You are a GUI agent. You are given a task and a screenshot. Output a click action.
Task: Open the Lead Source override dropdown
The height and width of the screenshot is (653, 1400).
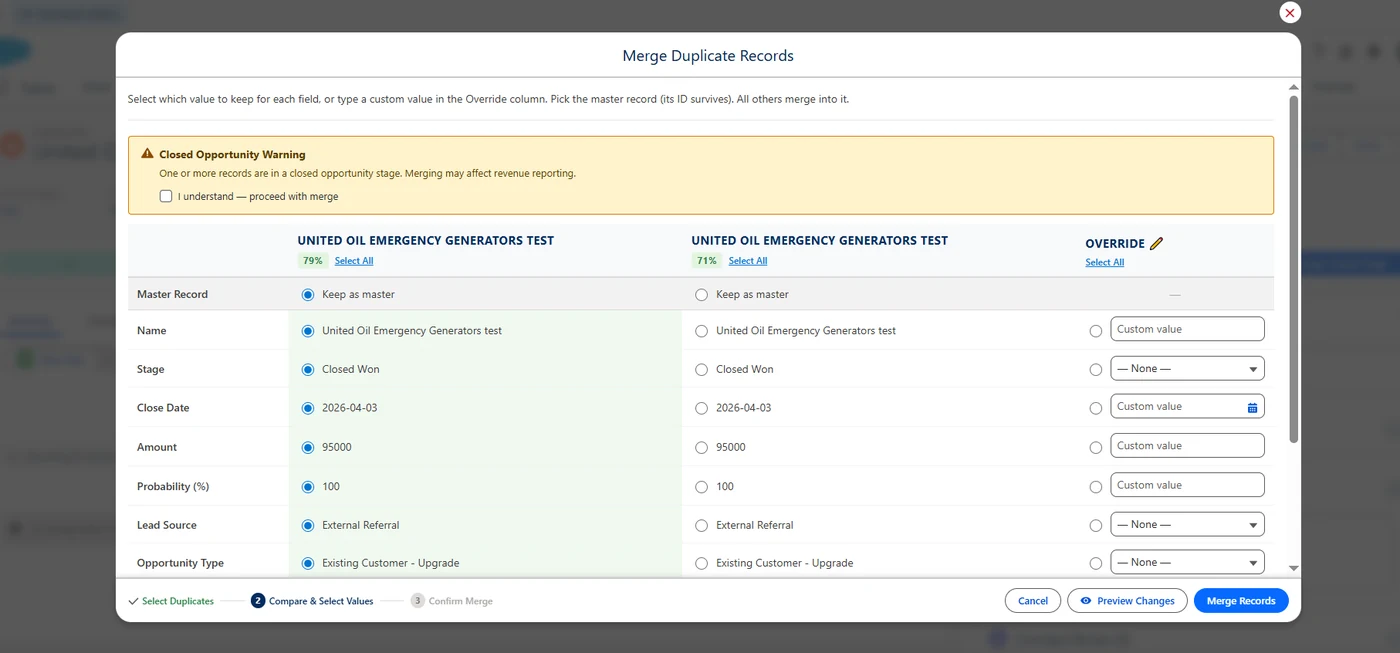(1187, 525)
